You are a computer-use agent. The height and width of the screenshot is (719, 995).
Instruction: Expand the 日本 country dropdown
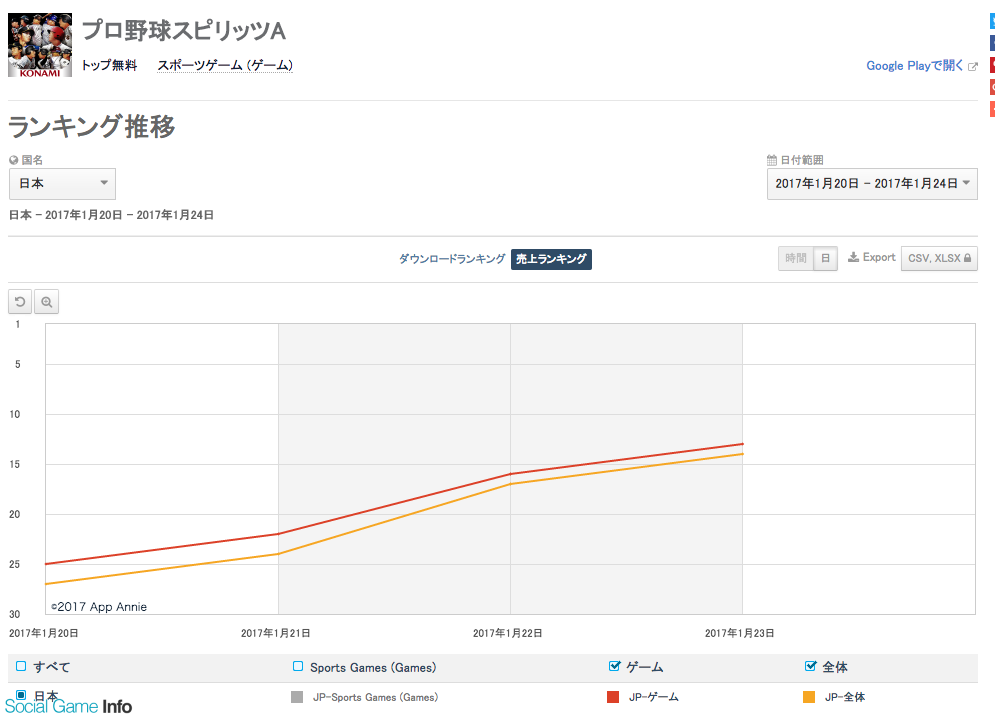pyautogui.click(x=62, y=183)
